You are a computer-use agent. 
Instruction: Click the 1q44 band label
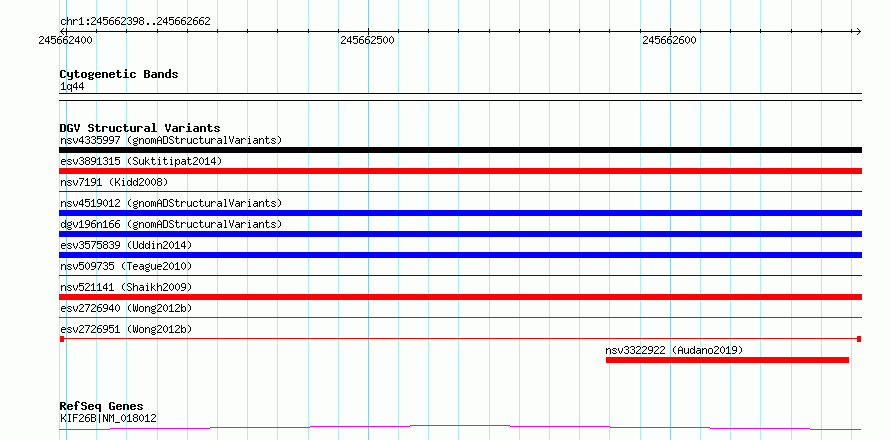point(72,86)
